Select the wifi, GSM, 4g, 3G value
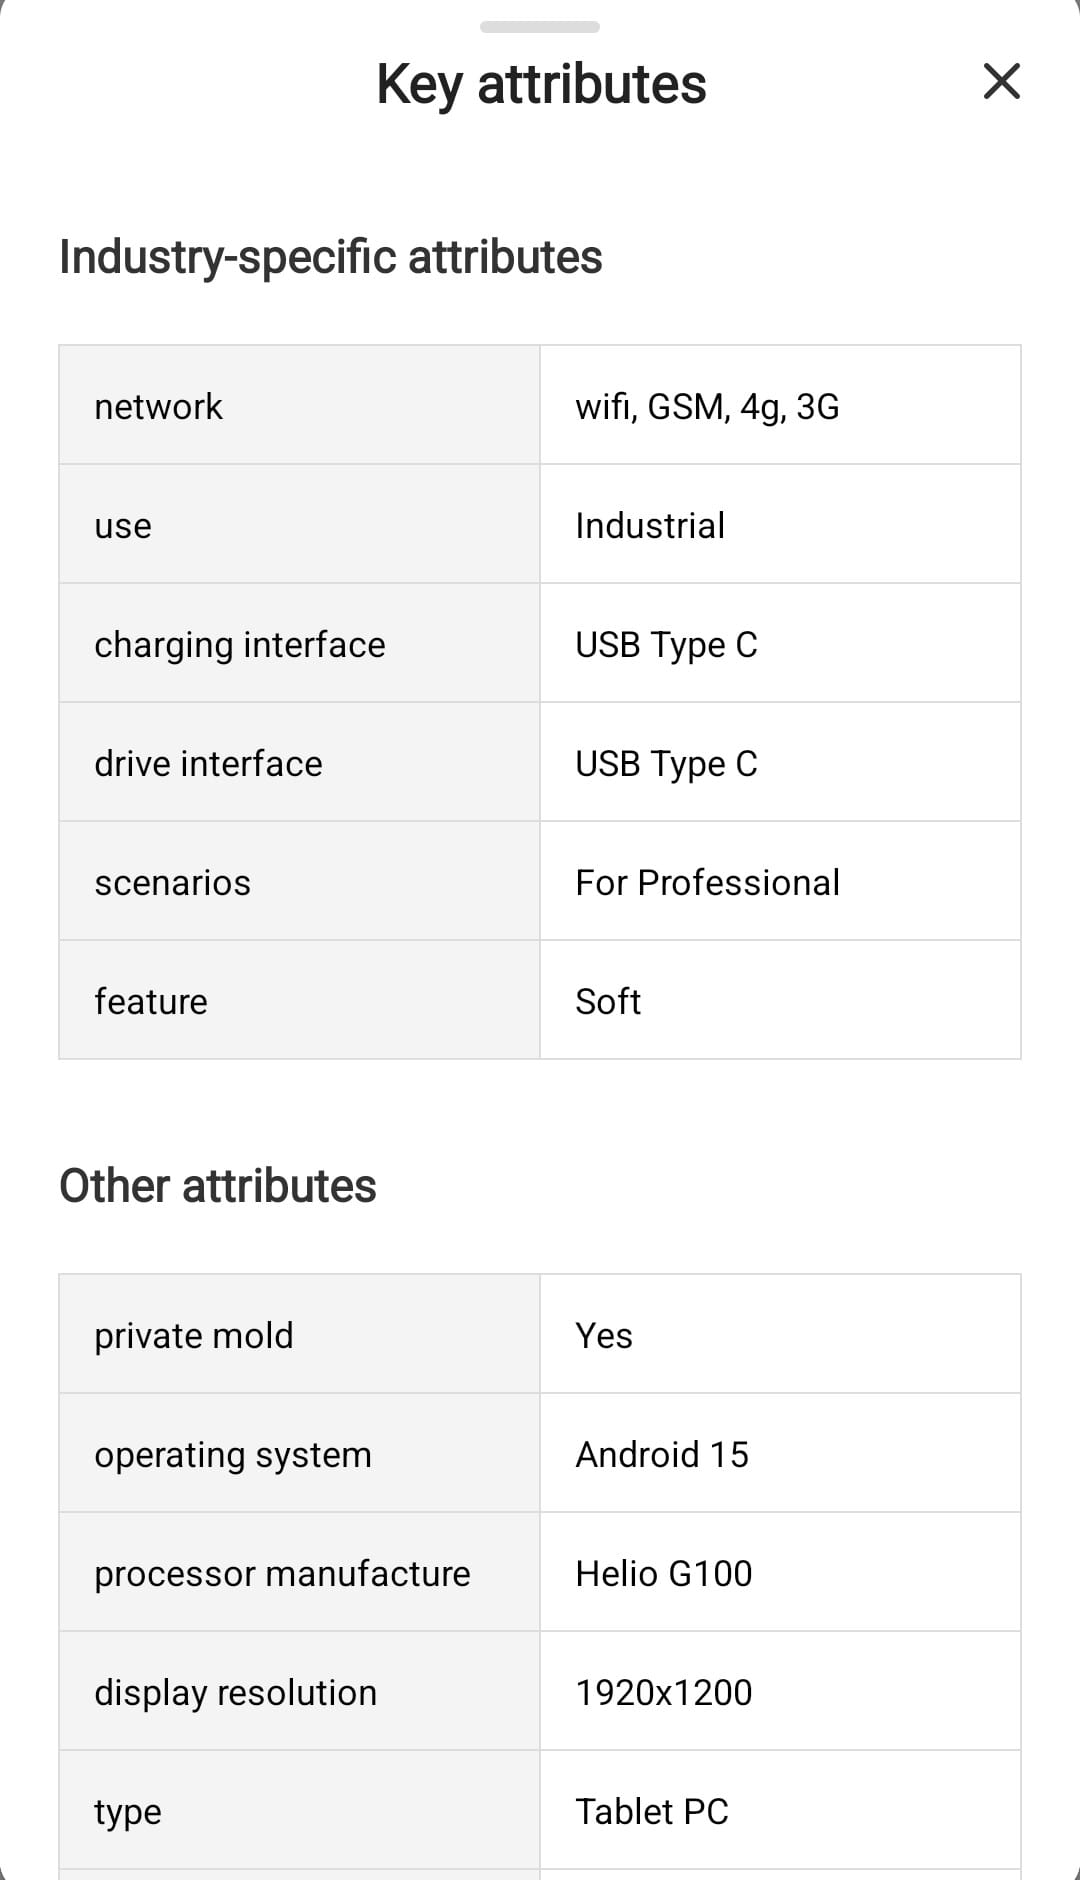 click(707, 407)
